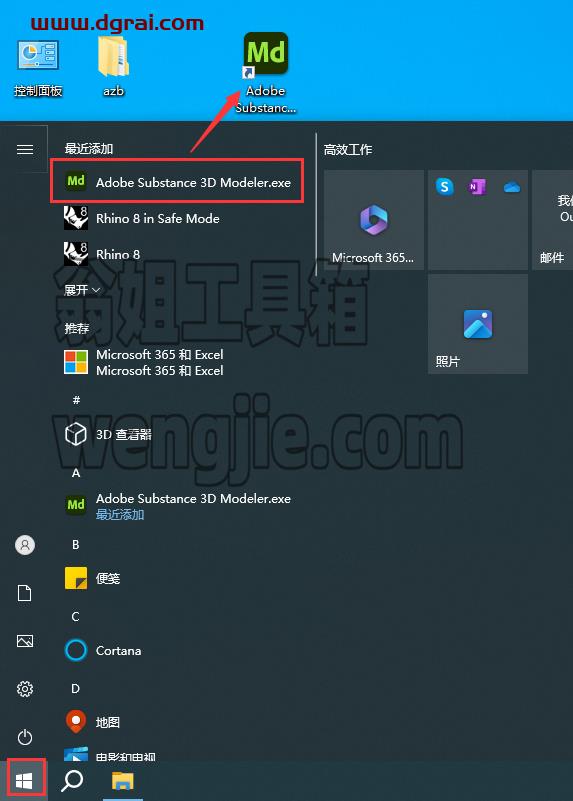Click the Power button in Start sidebar

25,737
